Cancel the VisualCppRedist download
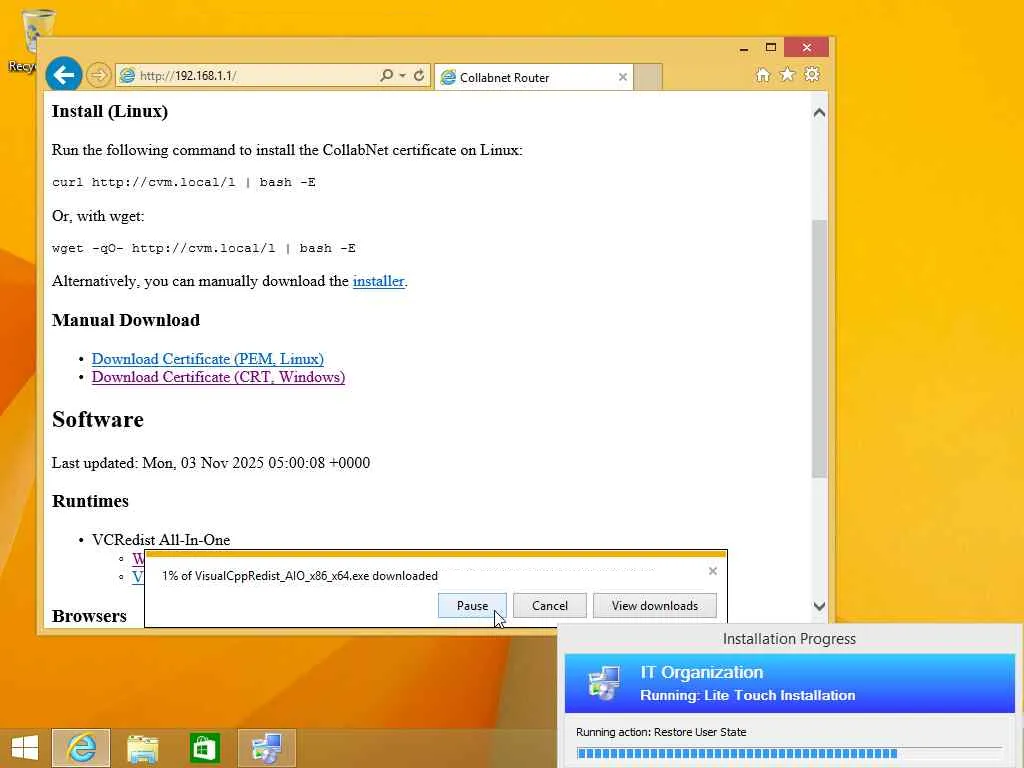1024x768 pixels. (x=550, y=605)
